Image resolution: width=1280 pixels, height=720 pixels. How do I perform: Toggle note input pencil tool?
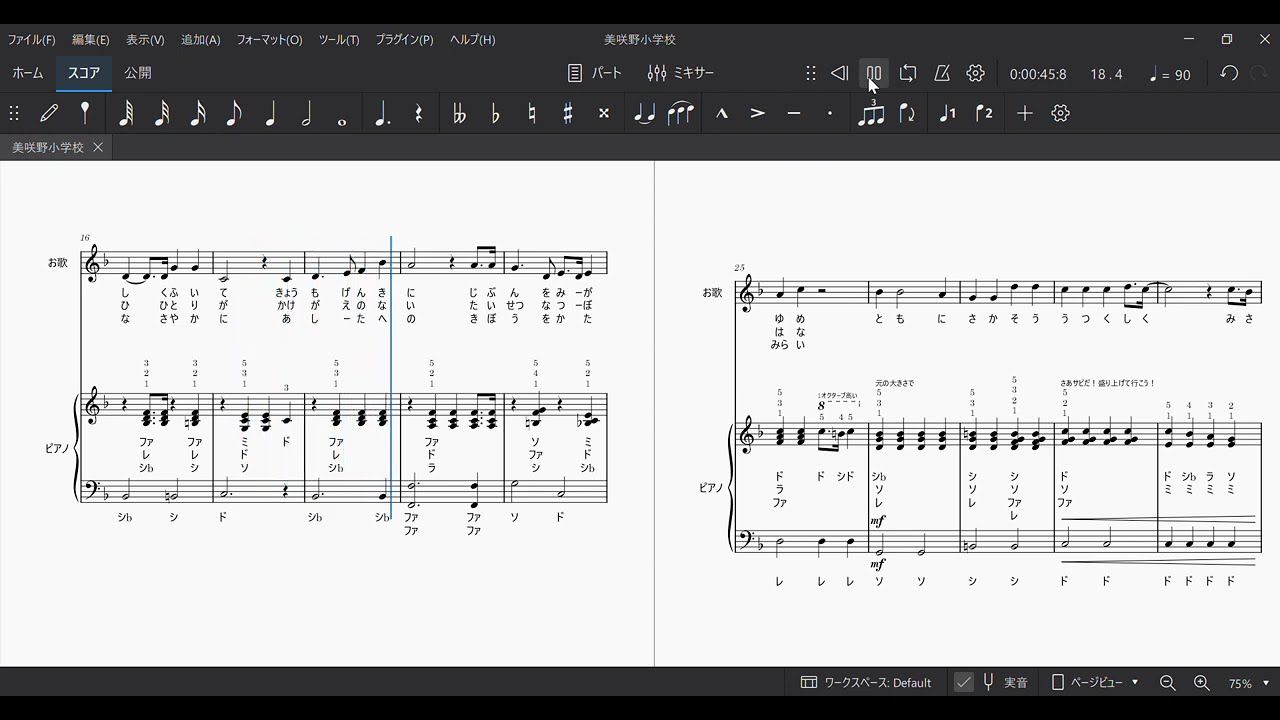[49, 113]
